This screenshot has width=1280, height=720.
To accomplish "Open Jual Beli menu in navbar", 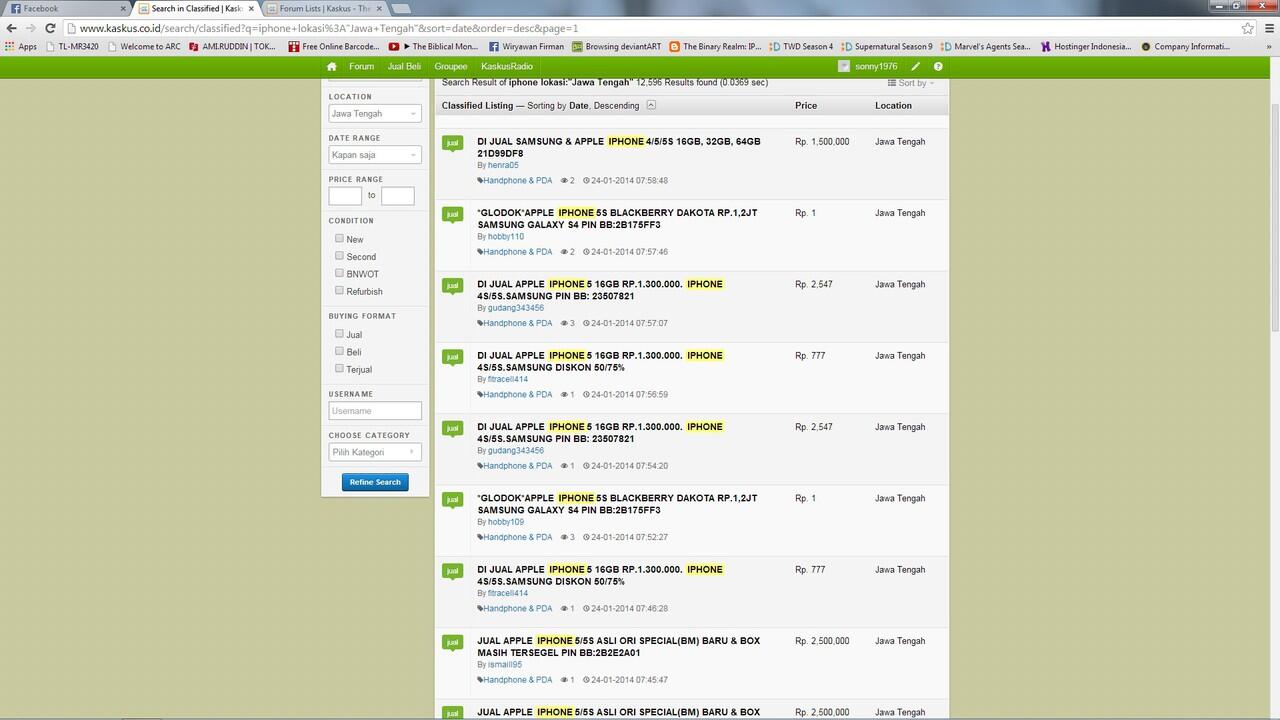I will pyautogui.click(x=404, y=66).
